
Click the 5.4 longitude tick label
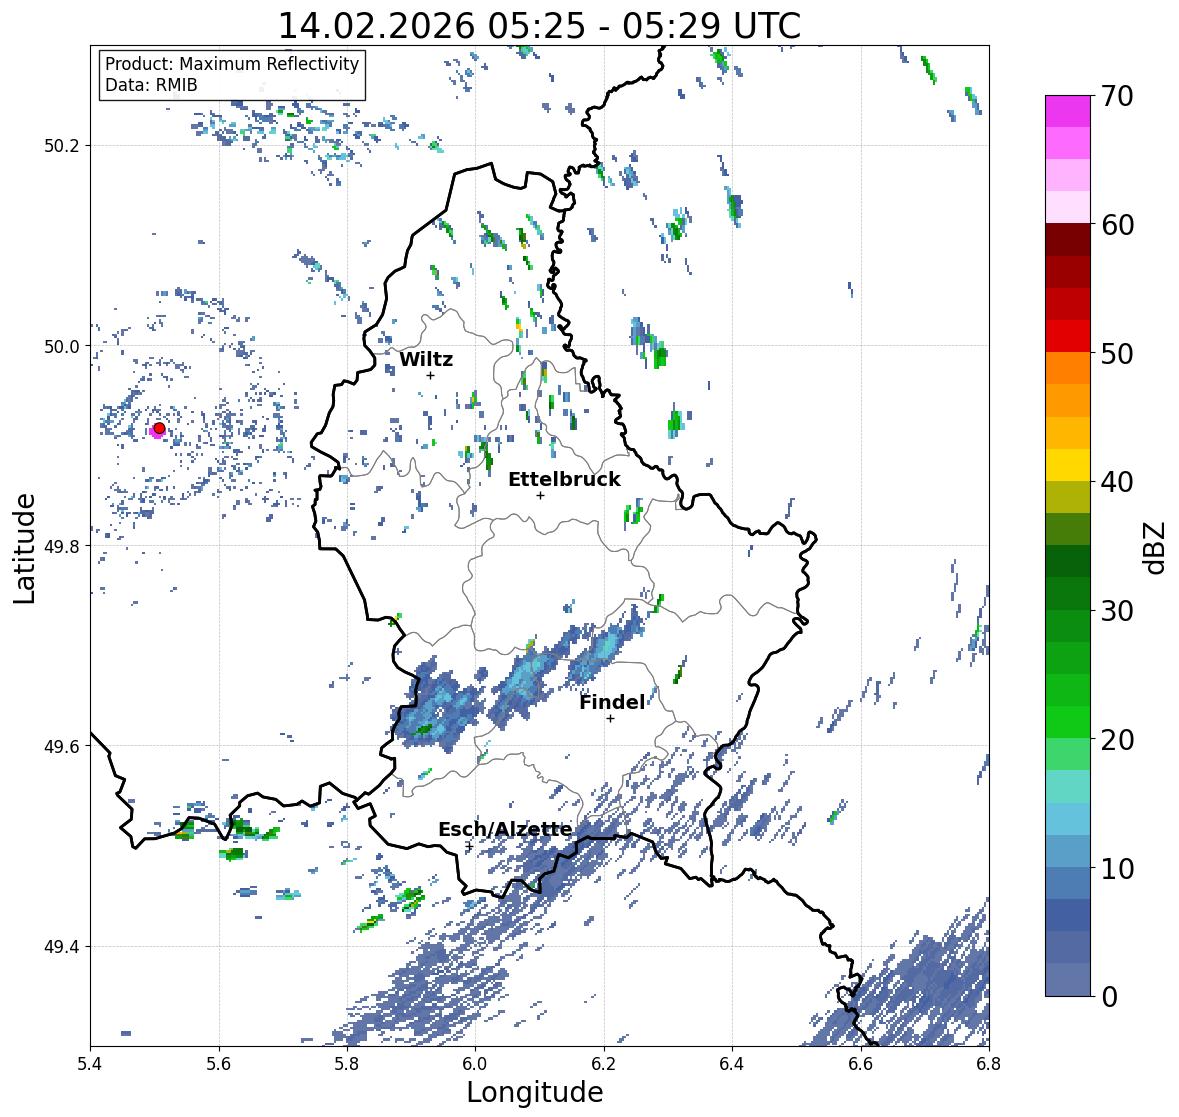point(90,1064)
